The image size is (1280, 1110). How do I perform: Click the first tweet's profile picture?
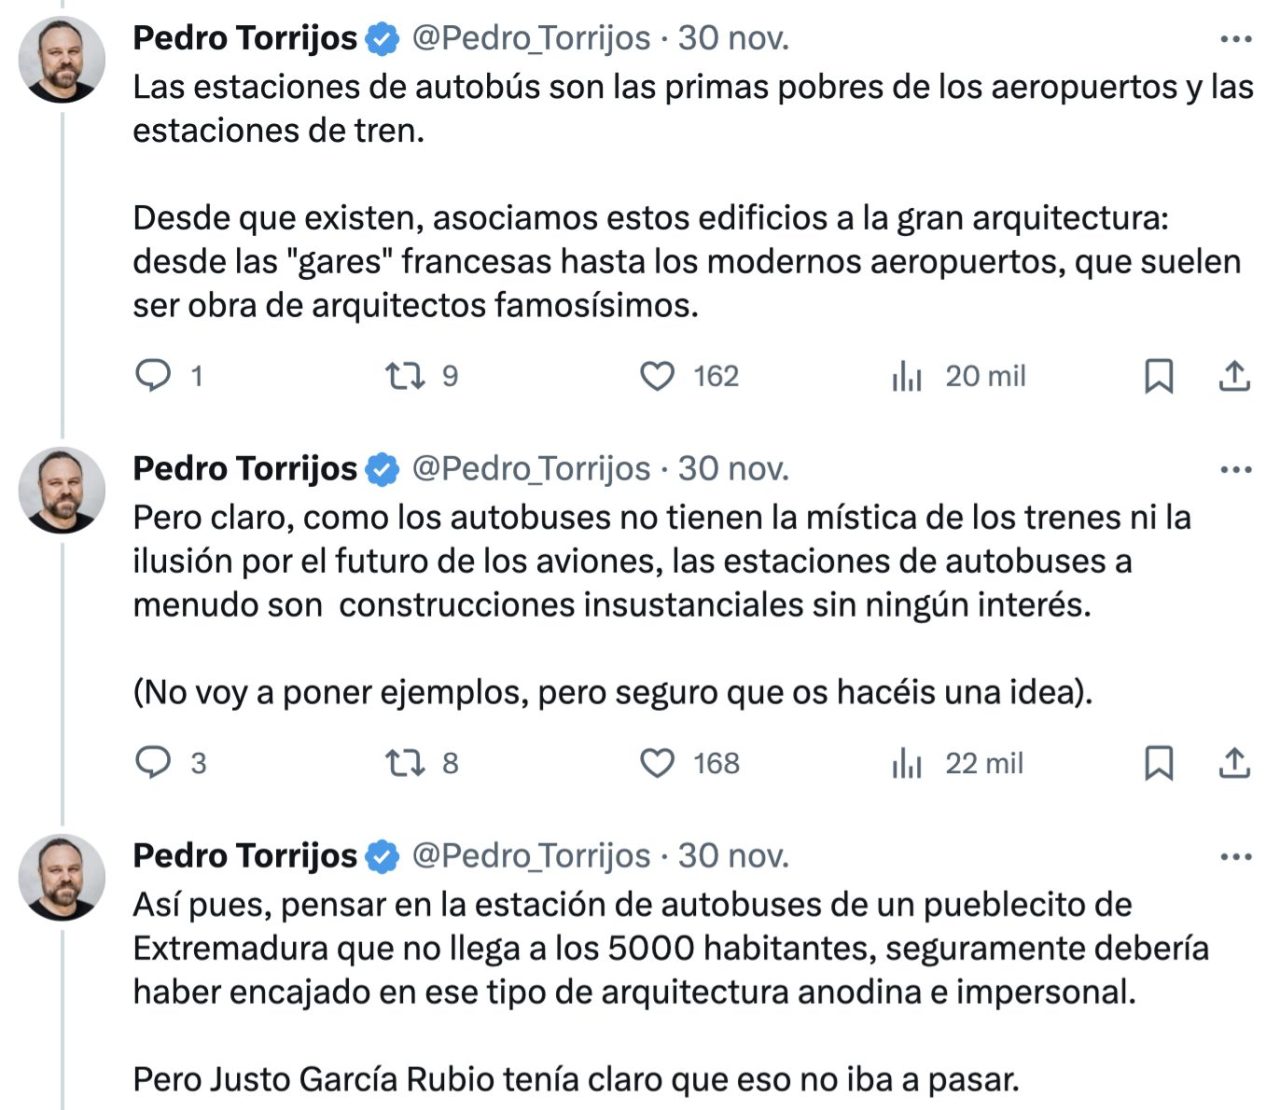click(x=62, y=60)
